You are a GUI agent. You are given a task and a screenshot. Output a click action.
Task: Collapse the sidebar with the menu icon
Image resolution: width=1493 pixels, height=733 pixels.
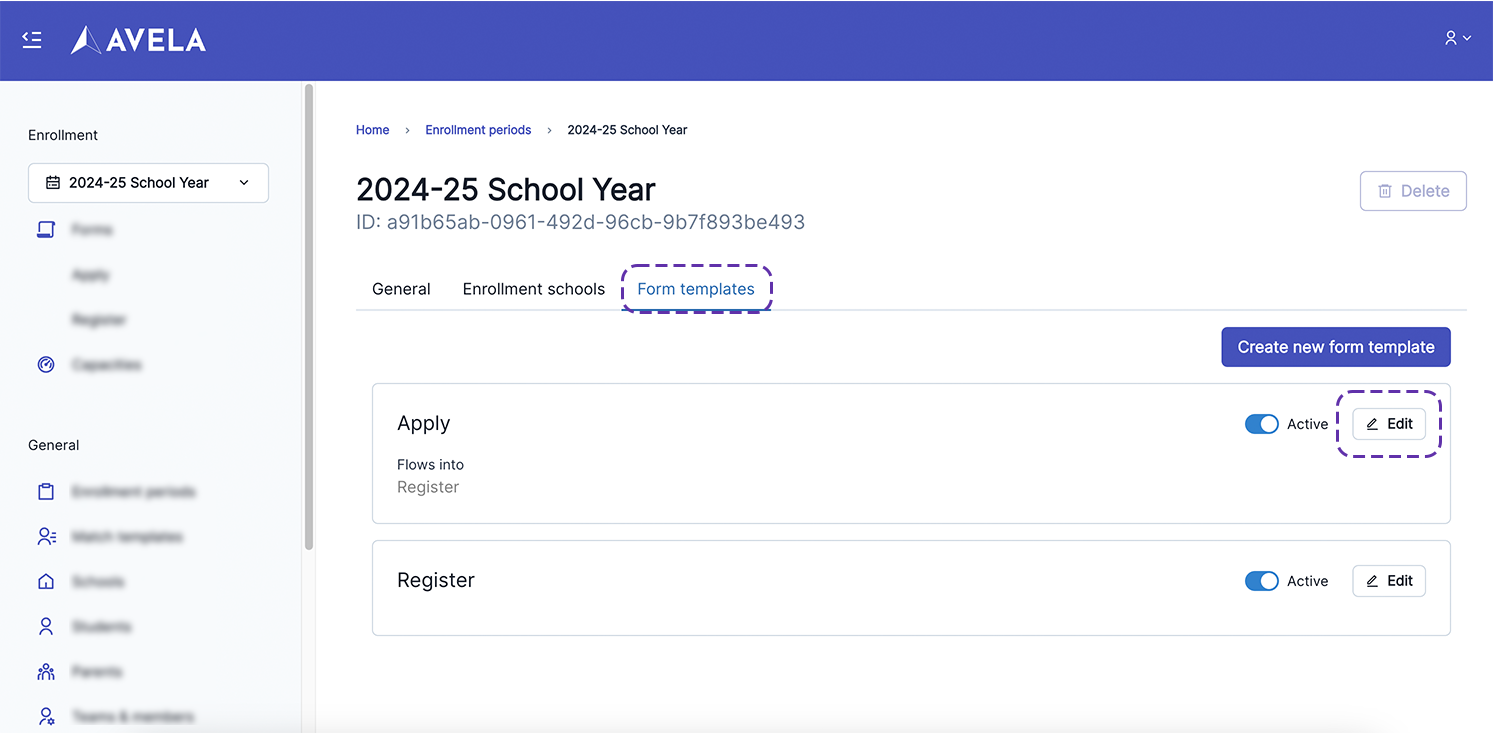point(32,40)
